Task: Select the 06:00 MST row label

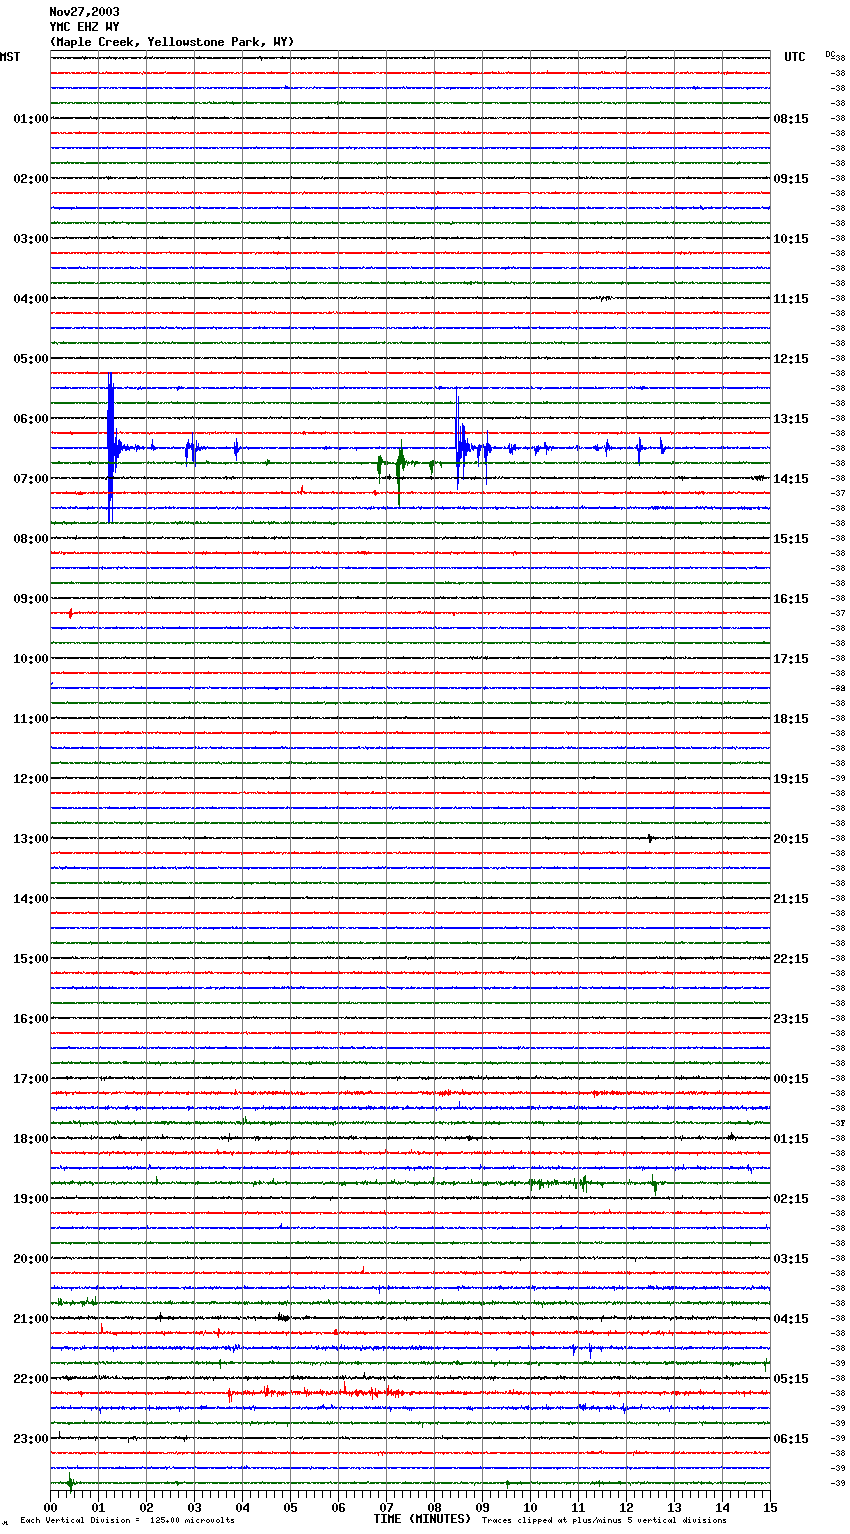Action: click(31, 419)
